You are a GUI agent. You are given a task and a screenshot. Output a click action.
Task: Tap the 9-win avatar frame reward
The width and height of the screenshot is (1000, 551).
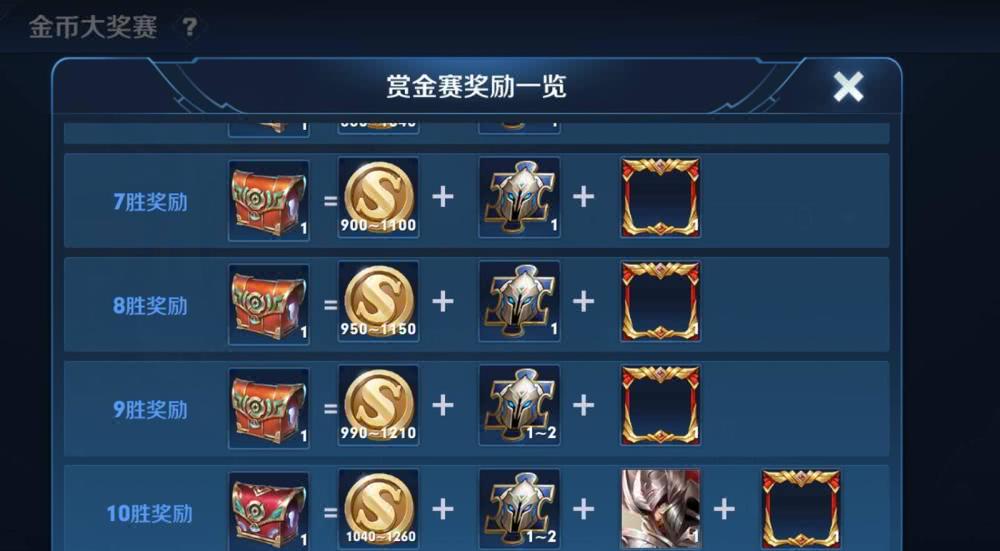(660, 406)
